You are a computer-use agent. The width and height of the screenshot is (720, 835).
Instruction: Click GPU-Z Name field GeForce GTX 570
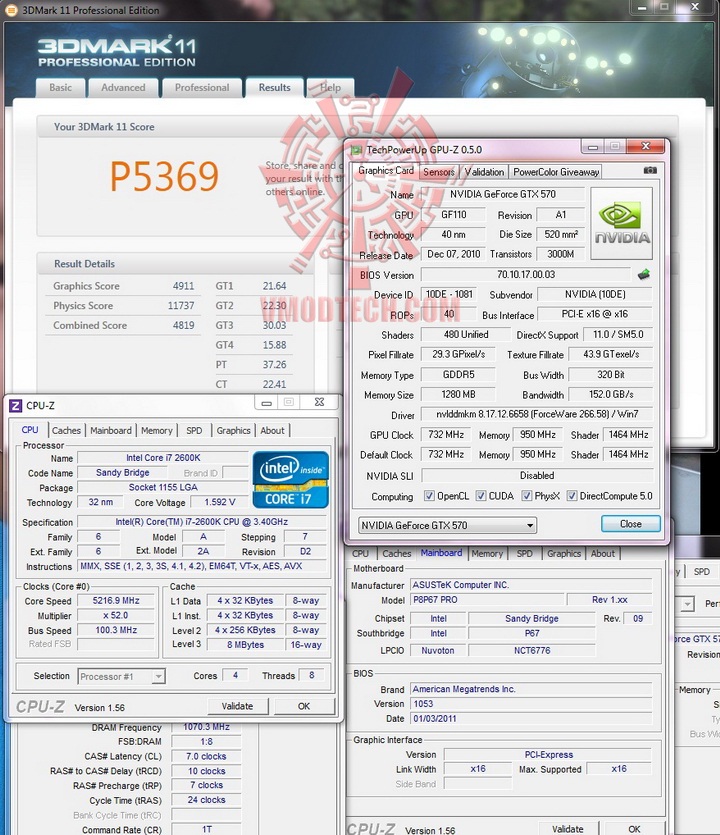(x=502, y=194)
